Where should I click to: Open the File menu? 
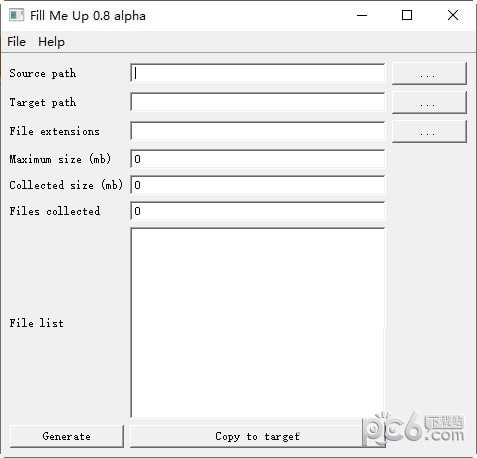(16, 42)
